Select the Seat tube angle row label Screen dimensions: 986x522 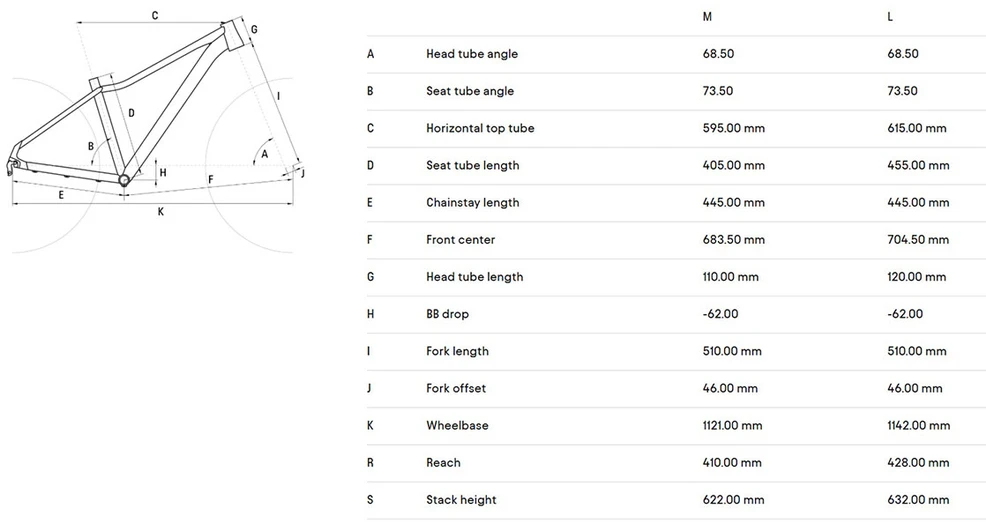click(470, 91)
